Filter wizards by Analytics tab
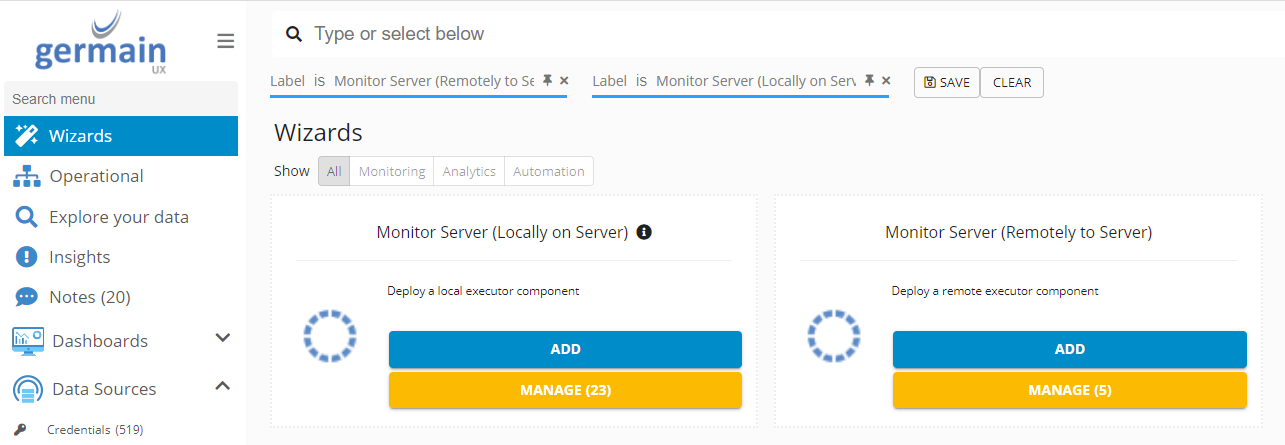1285x445 pixels. point(469,171)
